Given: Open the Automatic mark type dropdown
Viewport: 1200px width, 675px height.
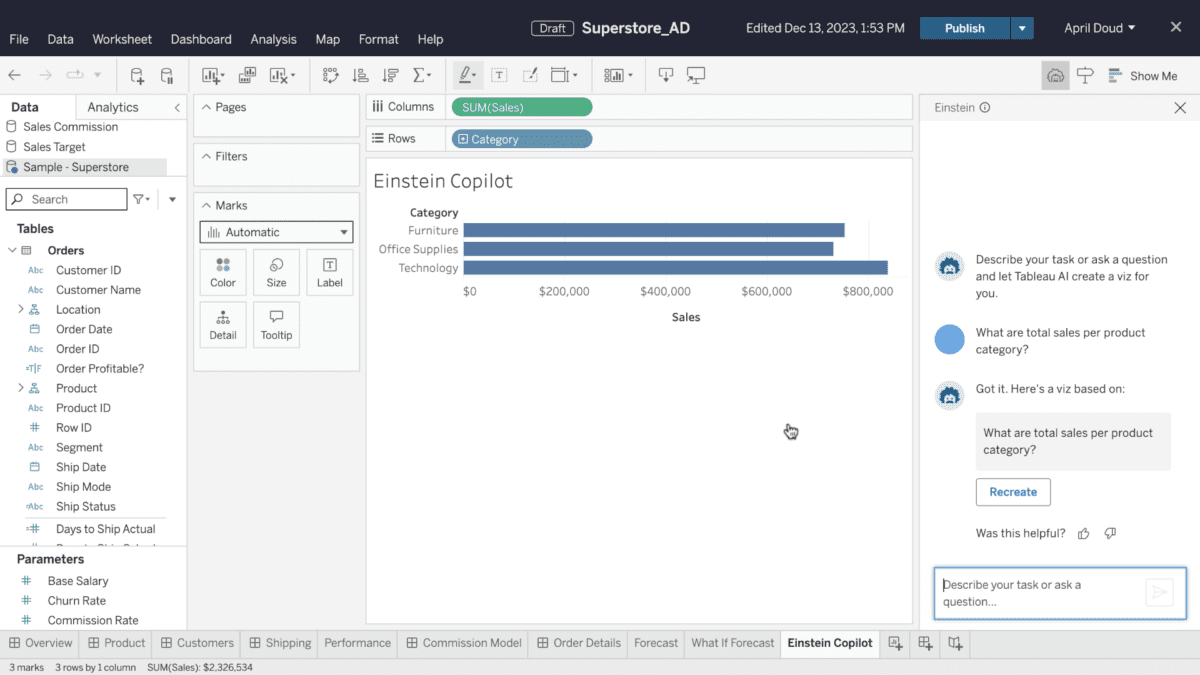Looking at the screenshot, I should 276,231.
